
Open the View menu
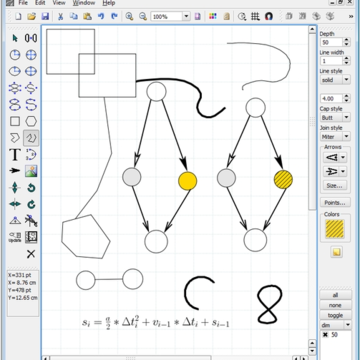pos(59,3)
